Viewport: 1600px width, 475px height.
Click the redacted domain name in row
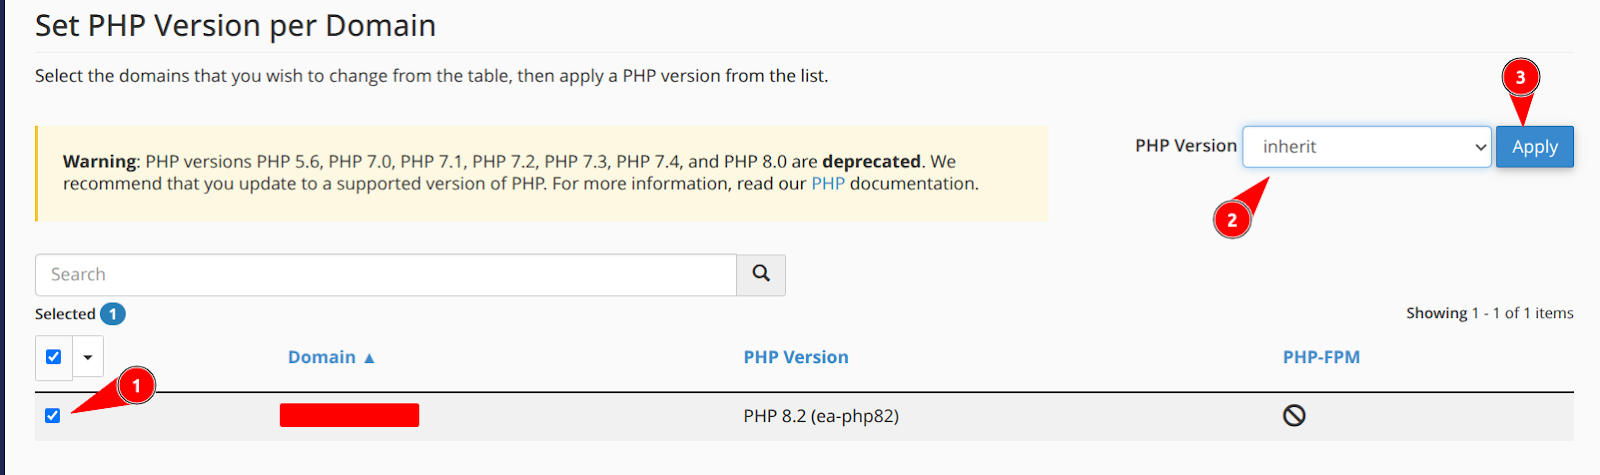click(x=349, y=416)
